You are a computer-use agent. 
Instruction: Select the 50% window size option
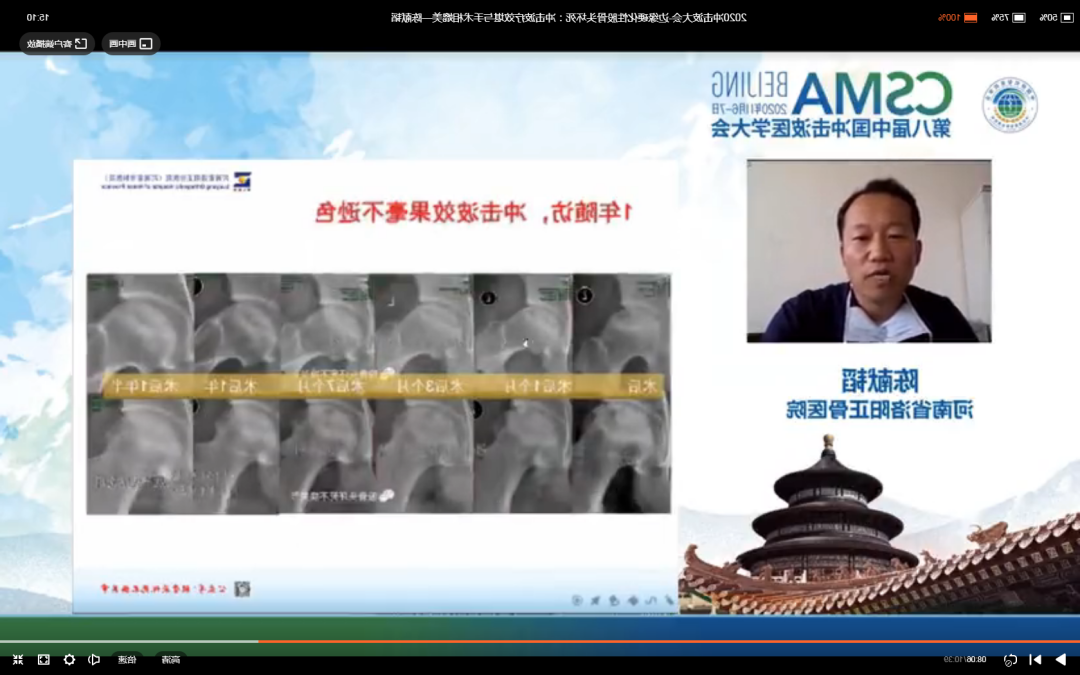pyautogui.click(x=1057, y=17)
